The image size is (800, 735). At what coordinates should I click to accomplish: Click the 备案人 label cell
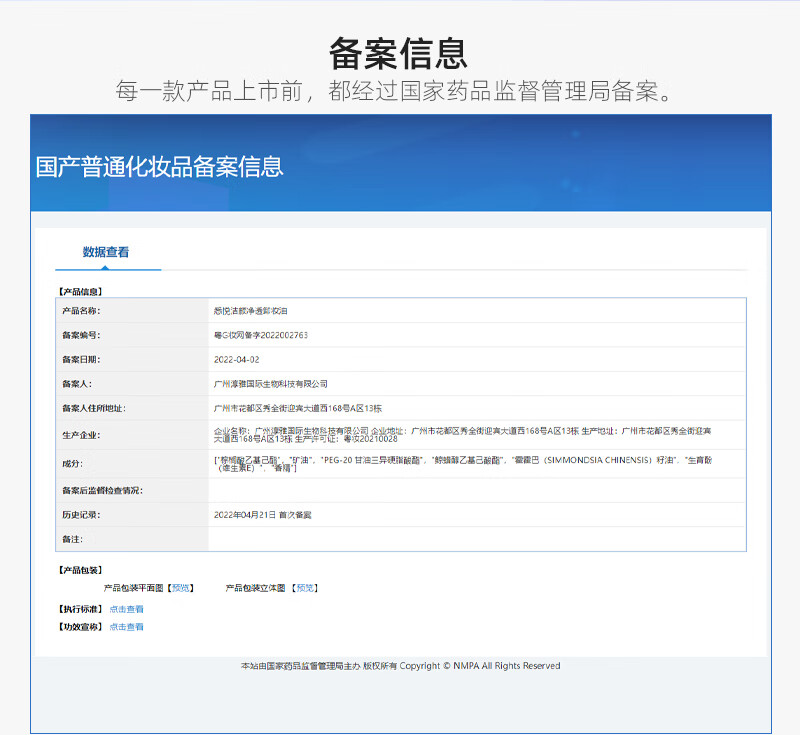[x=132, y=384]
